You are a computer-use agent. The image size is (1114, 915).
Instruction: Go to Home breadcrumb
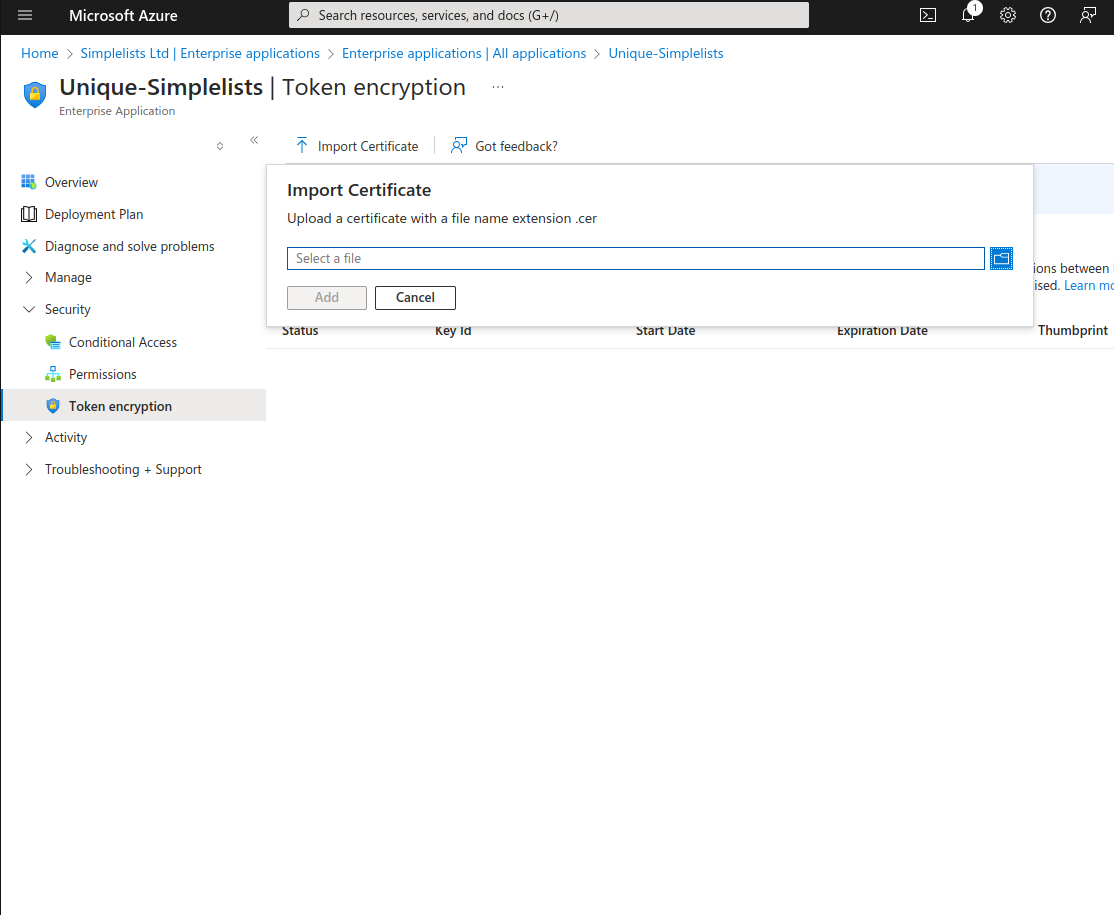pos(40,53)
